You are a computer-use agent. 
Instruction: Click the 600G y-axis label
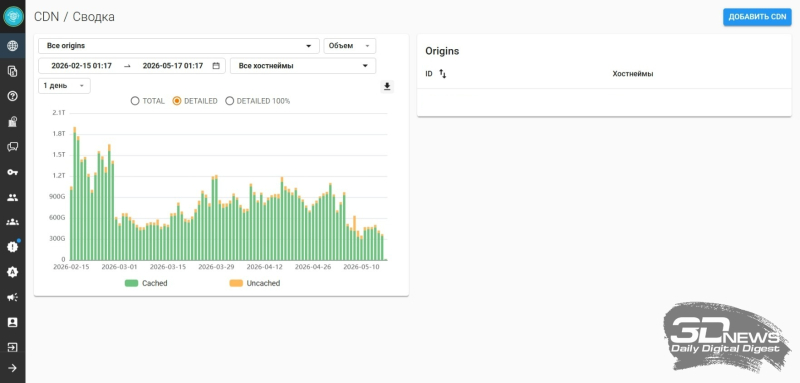coord(57,217)
